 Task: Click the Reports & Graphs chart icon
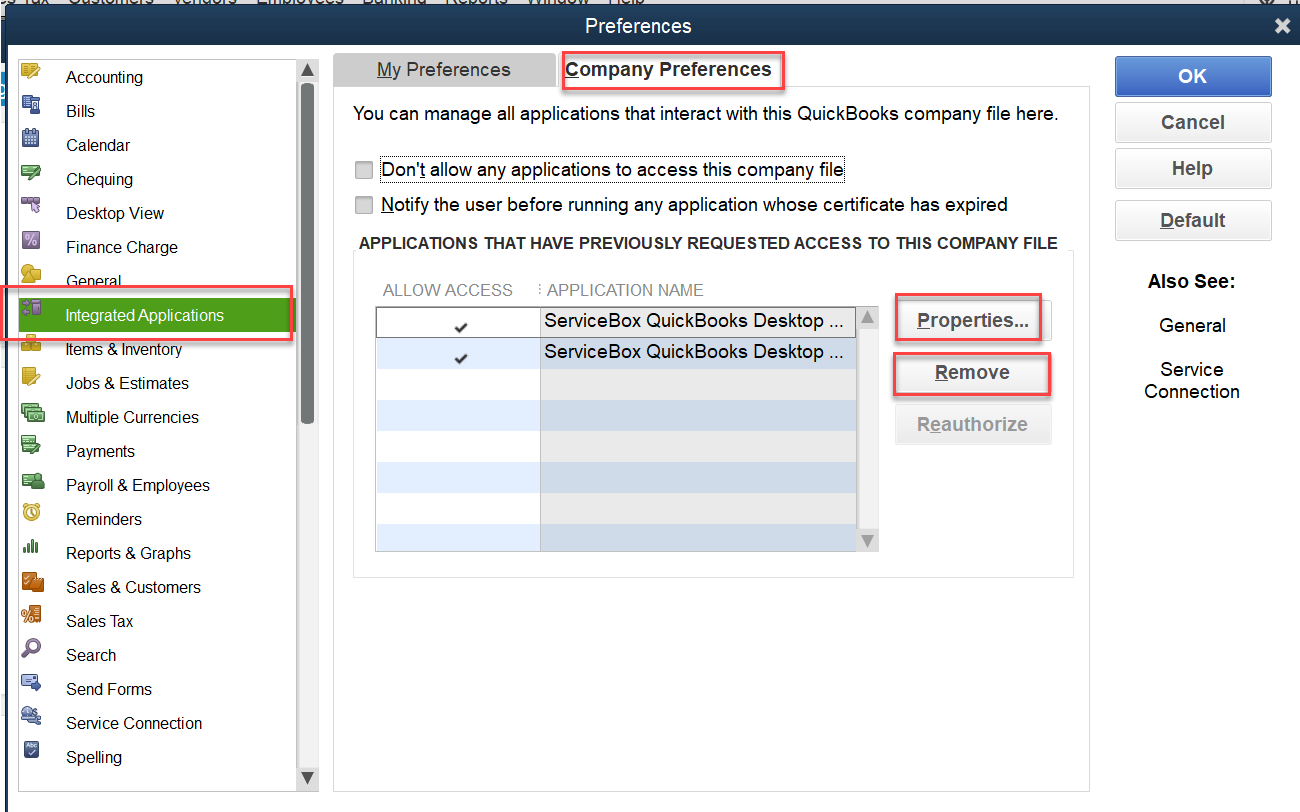31,546
